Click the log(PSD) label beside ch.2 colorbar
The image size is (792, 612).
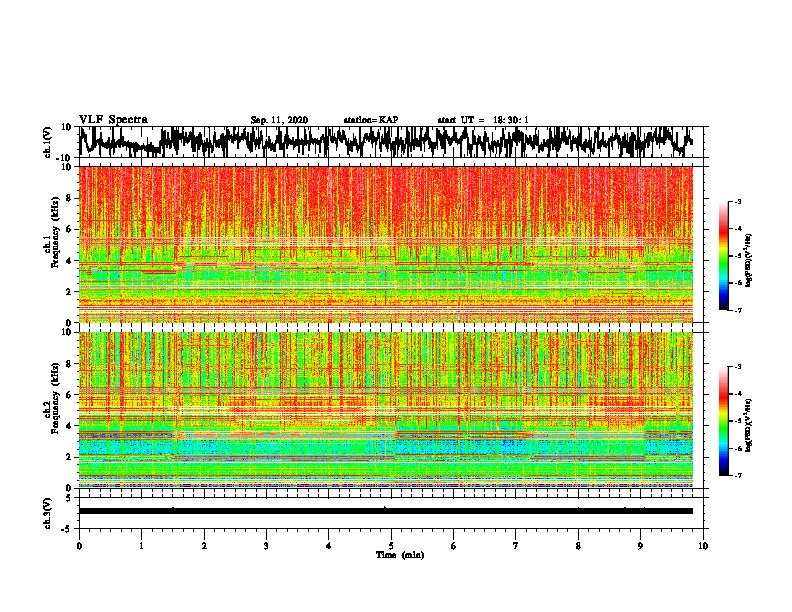click(748, 425)
